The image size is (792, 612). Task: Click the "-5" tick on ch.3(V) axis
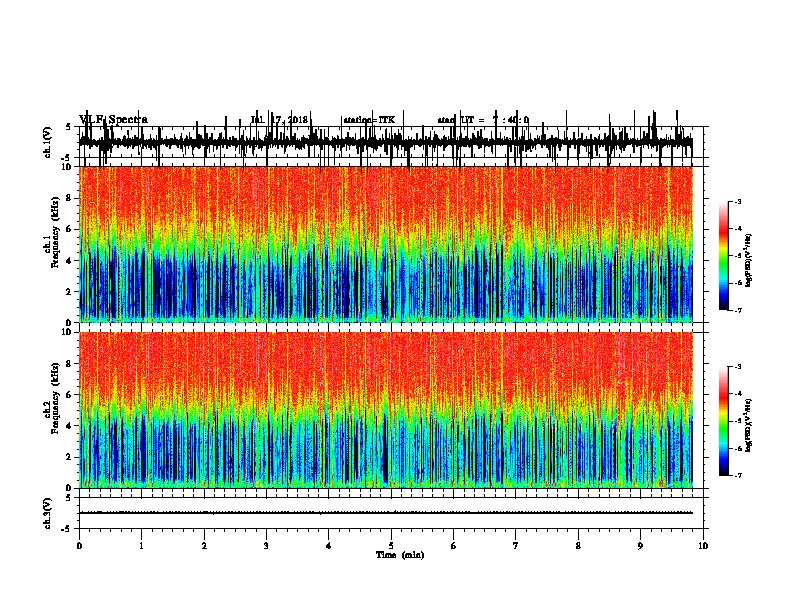click(x=67, y=529)
